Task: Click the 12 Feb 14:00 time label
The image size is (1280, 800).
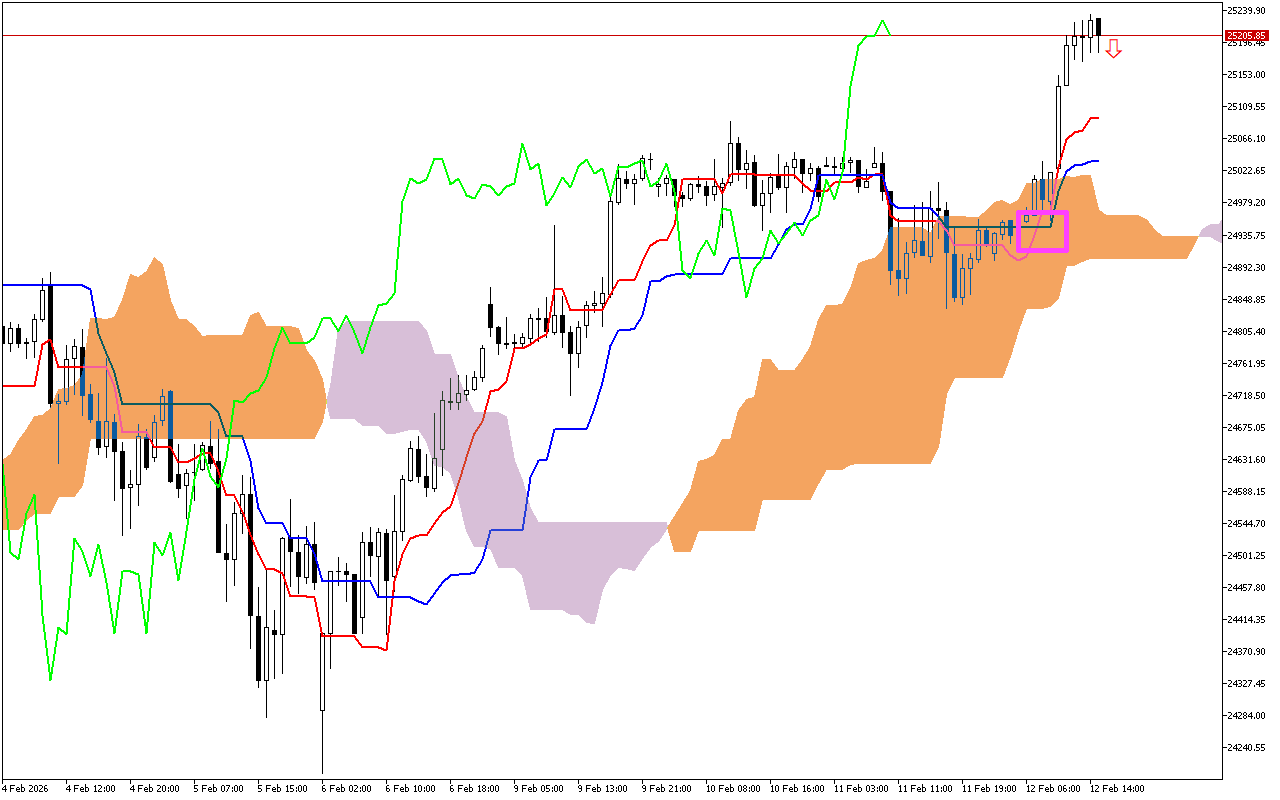Action: coord(1117,788)
